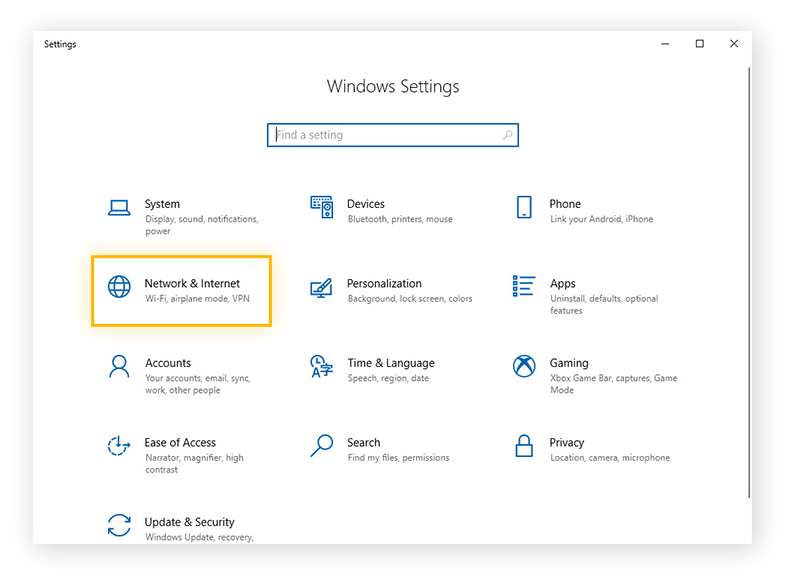Maximize the Settings window
The height and width of the screenshot is (580, 786).
coord(700,44)
